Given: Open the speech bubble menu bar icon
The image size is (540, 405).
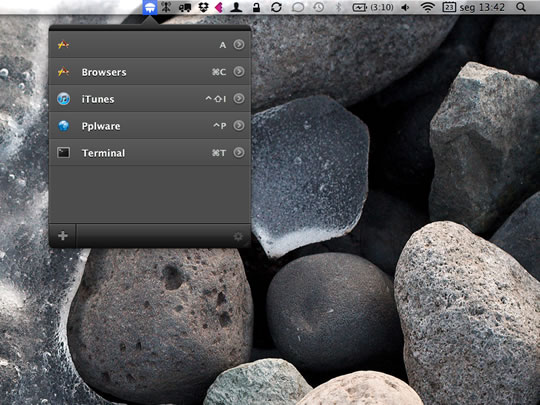Looking at the screenshot, I should pos(298,7).
